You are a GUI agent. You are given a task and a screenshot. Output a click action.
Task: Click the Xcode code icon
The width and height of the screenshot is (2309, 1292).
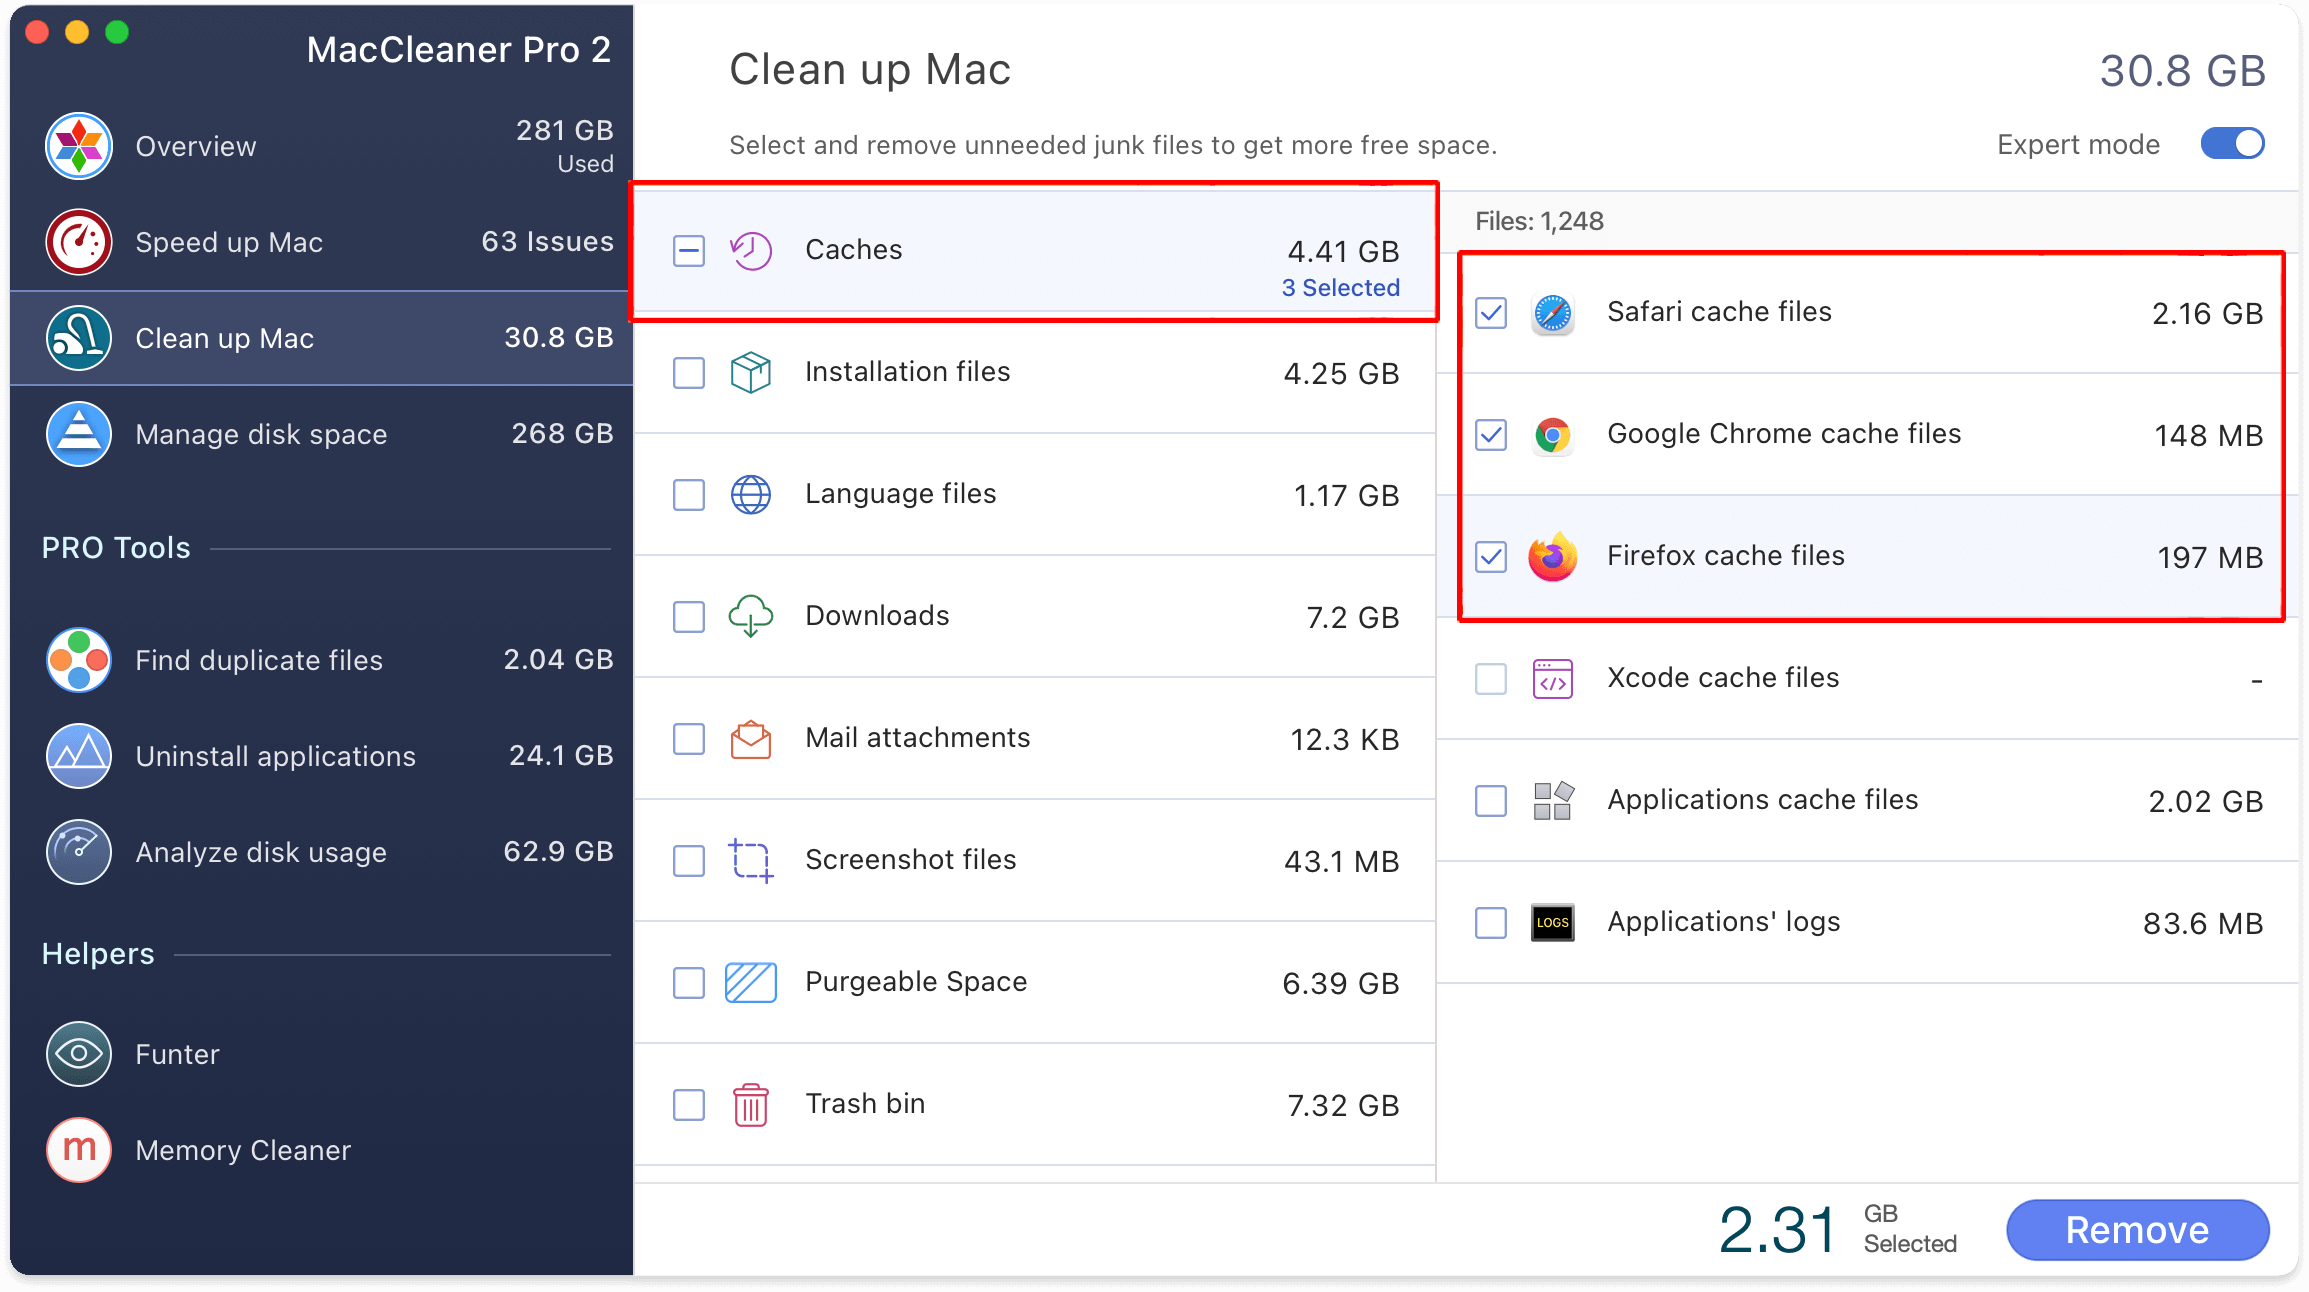(1553, 680)
